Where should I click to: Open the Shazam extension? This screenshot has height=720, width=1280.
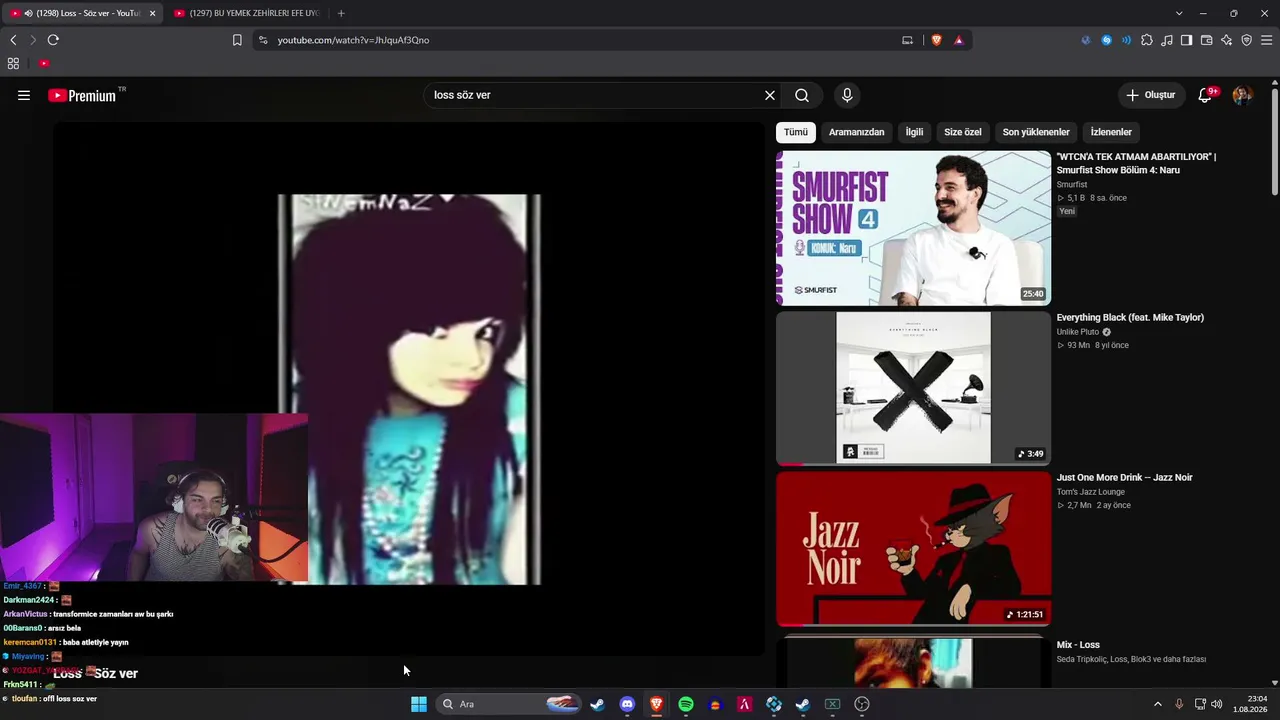click(1107, 40)
